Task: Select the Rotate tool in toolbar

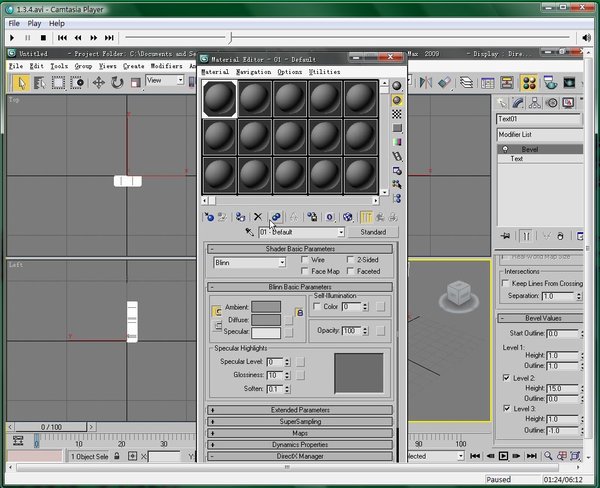Action: pos(117,83)
